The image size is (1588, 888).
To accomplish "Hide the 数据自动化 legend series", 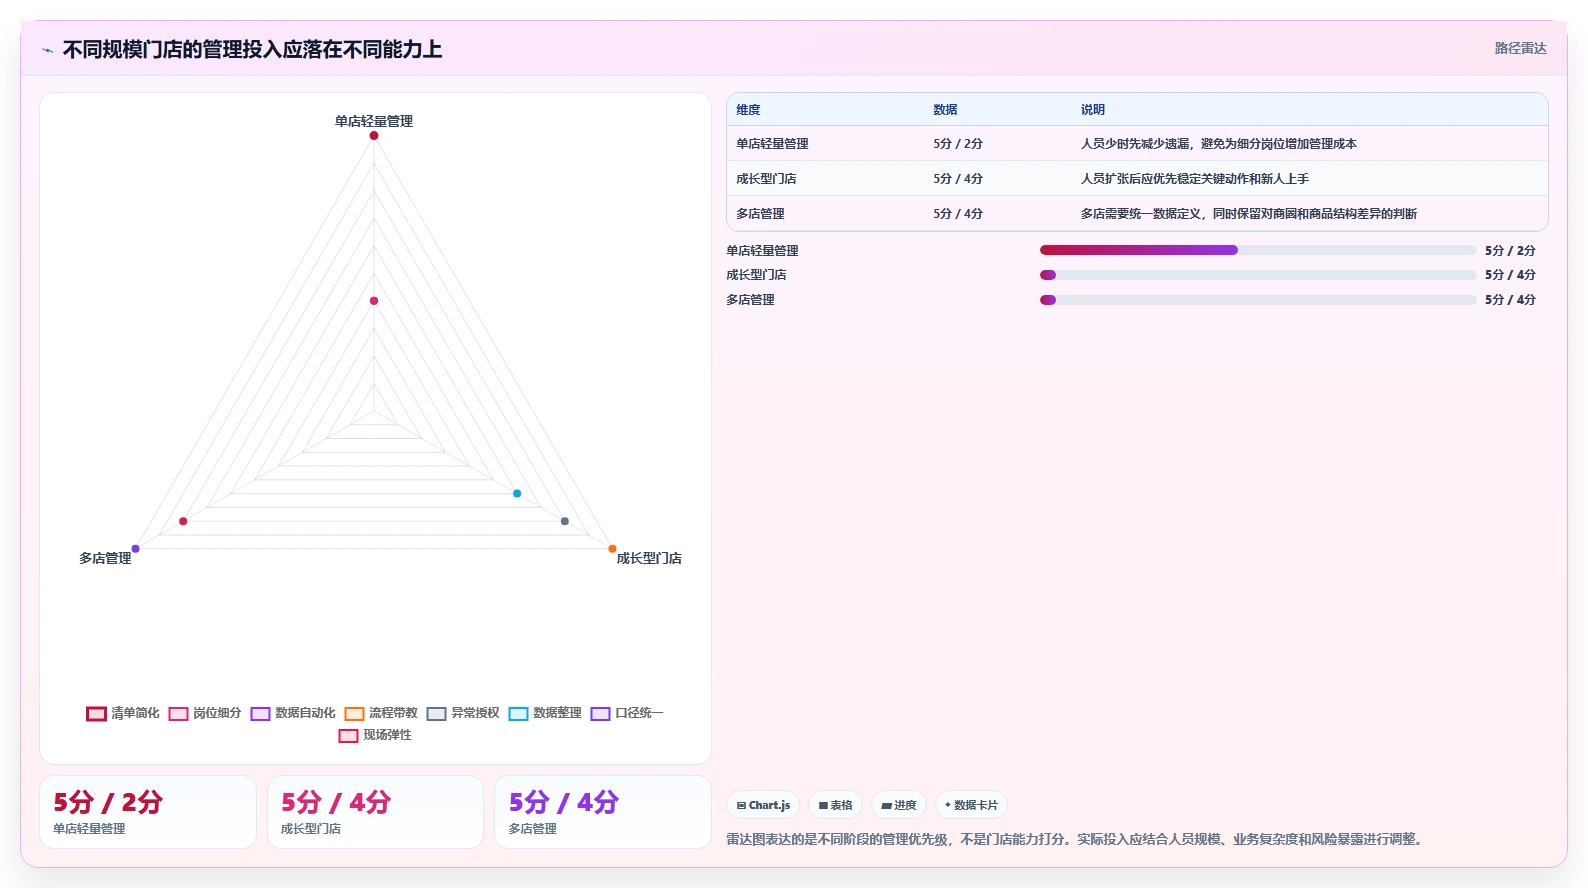I will pyautogui.click(x=293, y=713).
